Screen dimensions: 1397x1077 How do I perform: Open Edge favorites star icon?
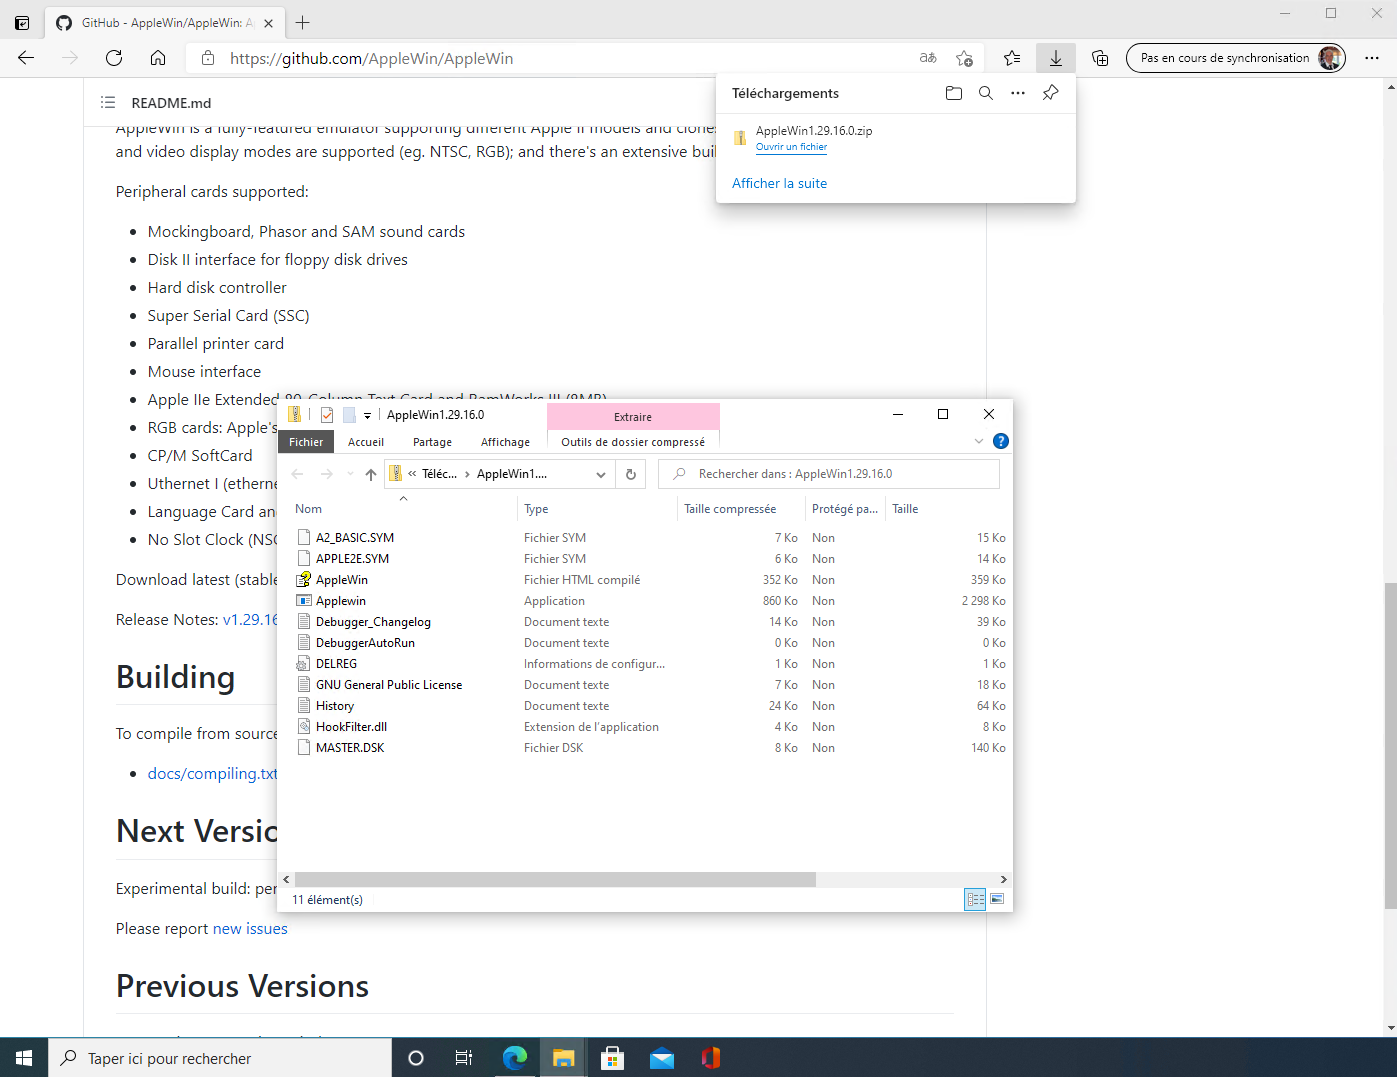click(x=1012, y=58)
